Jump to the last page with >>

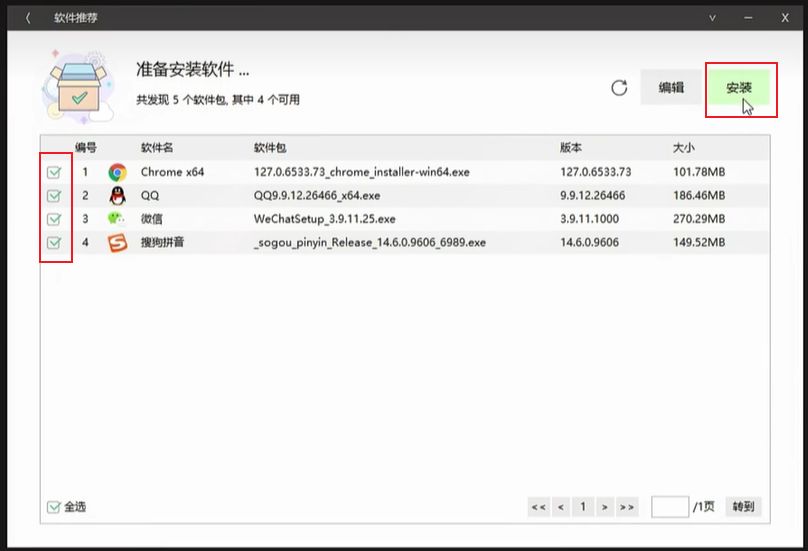click(x=627, y=507)
